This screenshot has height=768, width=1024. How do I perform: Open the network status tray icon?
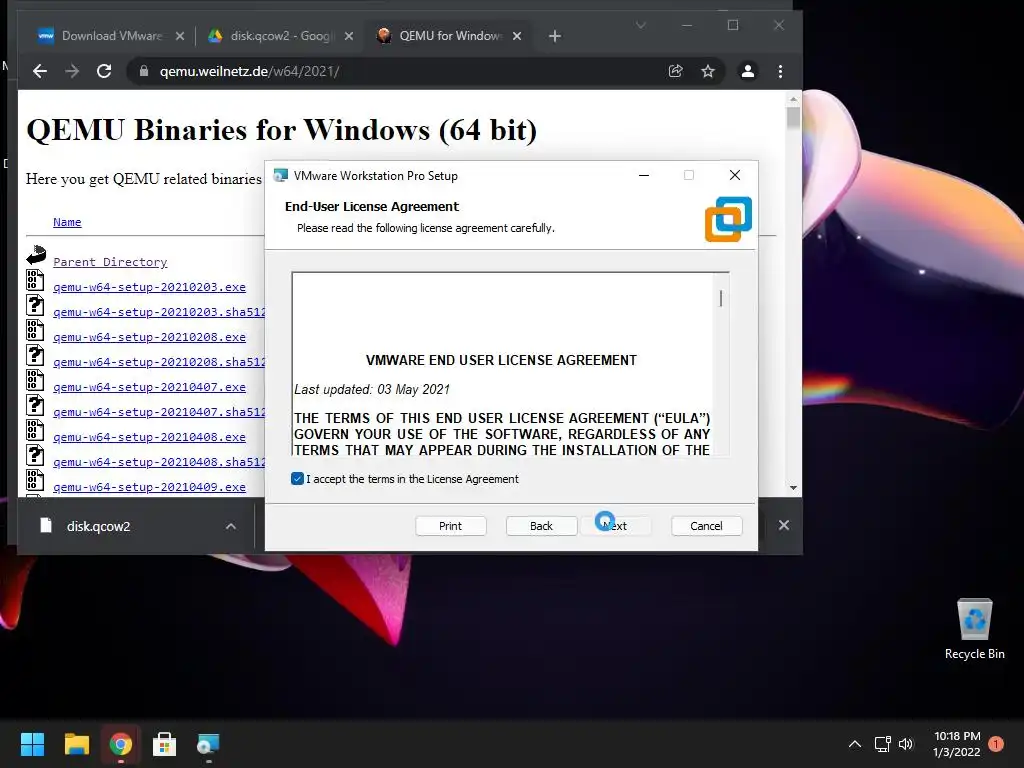tap(883, 744)
